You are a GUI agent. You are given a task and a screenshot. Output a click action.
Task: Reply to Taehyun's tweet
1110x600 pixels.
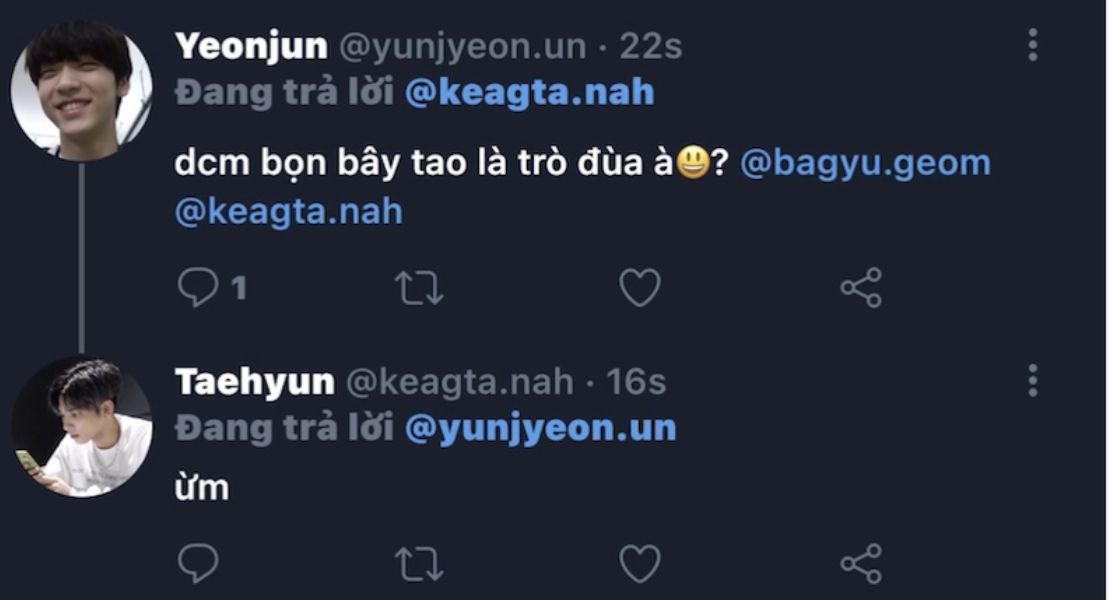(198, 564)
